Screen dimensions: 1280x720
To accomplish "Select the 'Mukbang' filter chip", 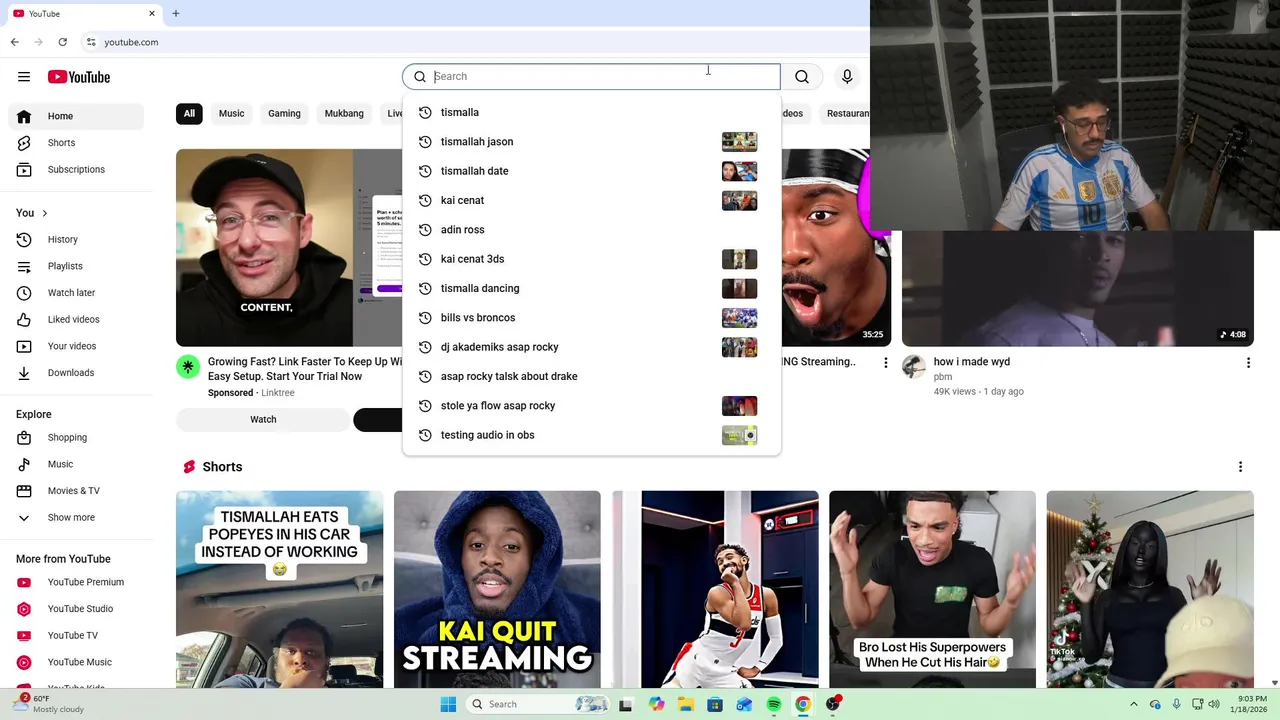I will pyautogui.click(x=344, y=114).
